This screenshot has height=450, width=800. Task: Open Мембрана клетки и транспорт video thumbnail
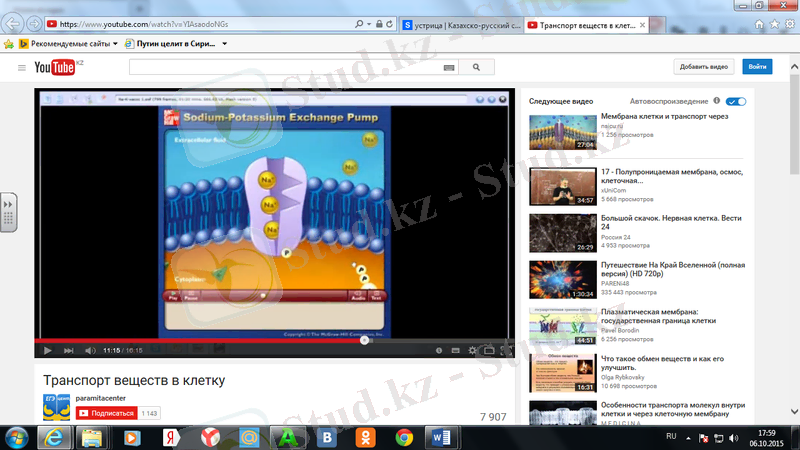561,131
